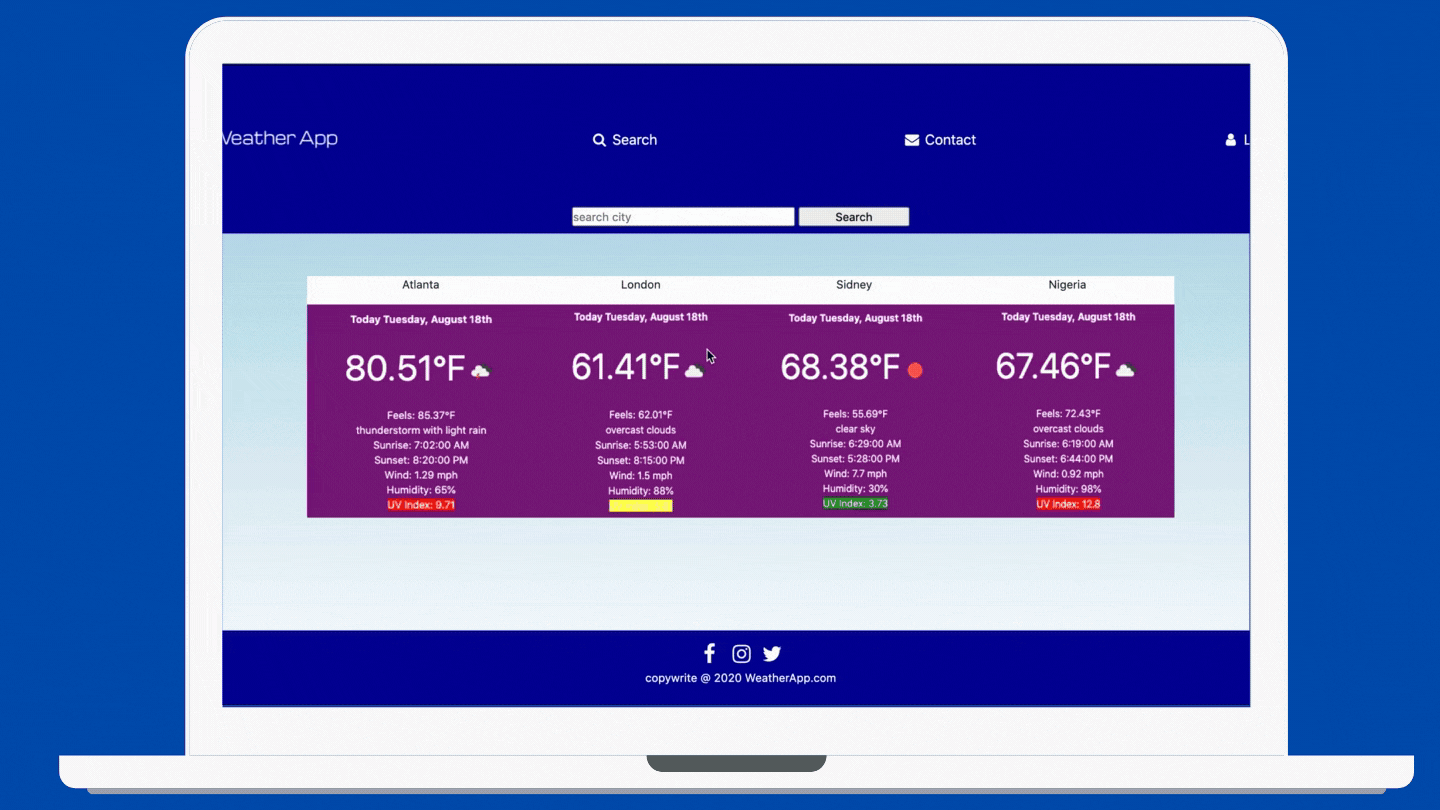Click the magnifying glass Search icon
1440x810 pixels.
click(599, 140)
